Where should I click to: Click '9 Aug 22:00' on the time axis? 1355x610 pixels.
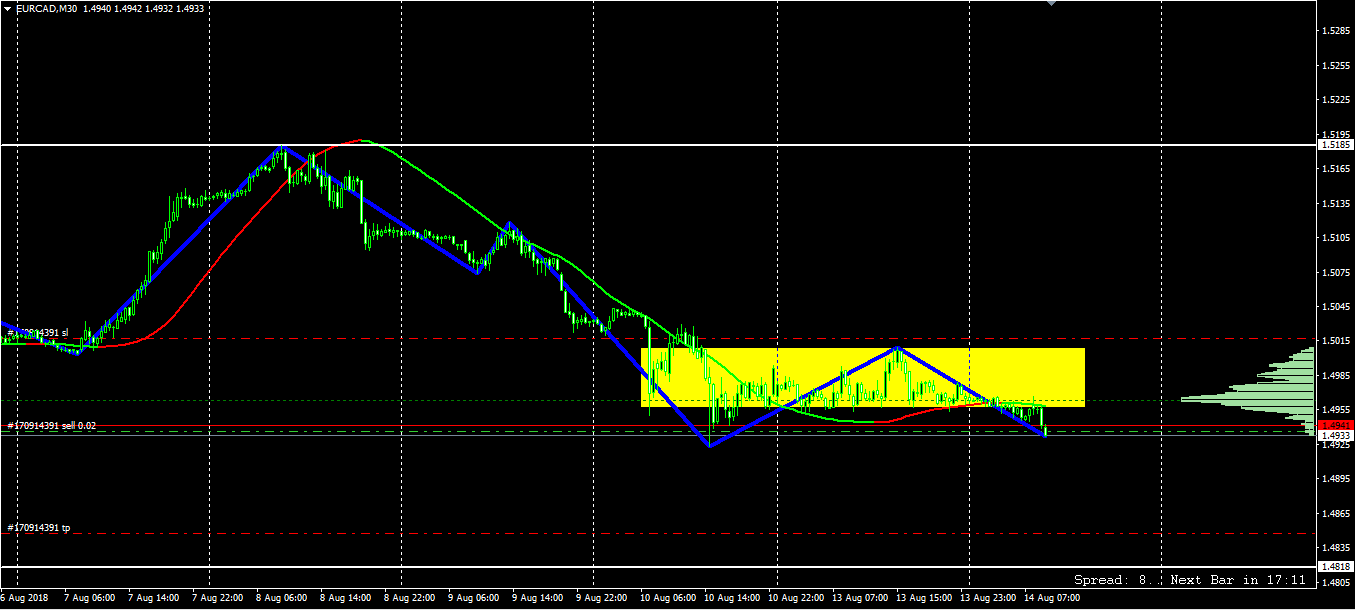601,598
